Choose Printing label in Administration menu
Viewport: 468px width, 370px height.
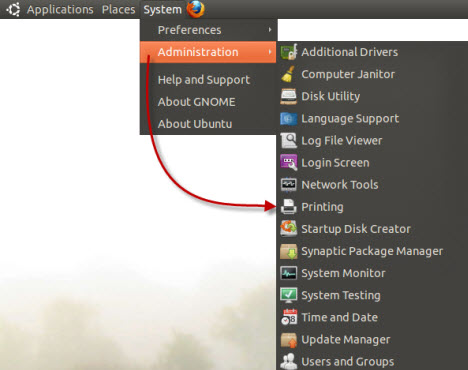click(x=322, y=207)
